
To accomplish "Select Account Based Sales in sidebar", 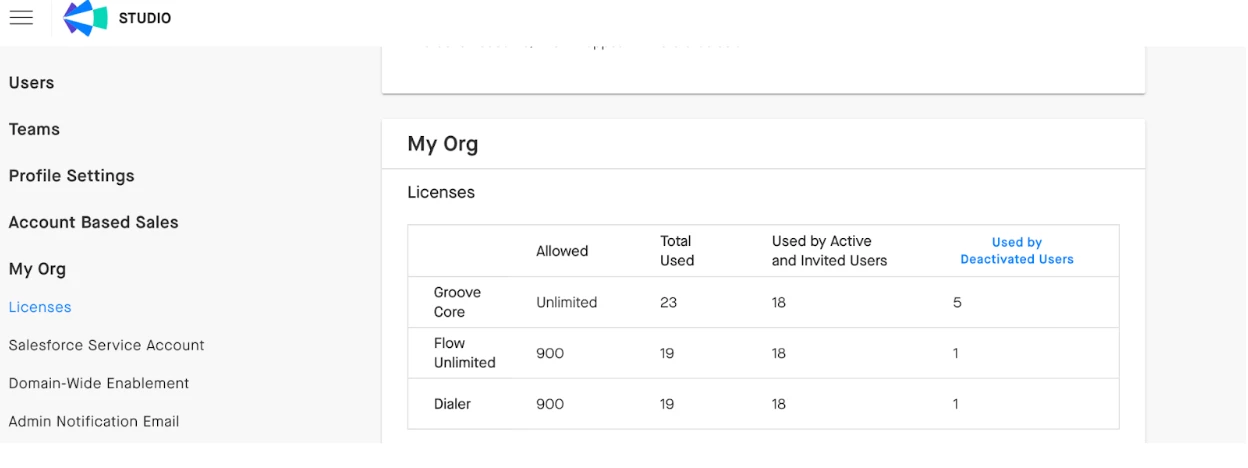I will [93, 222].
